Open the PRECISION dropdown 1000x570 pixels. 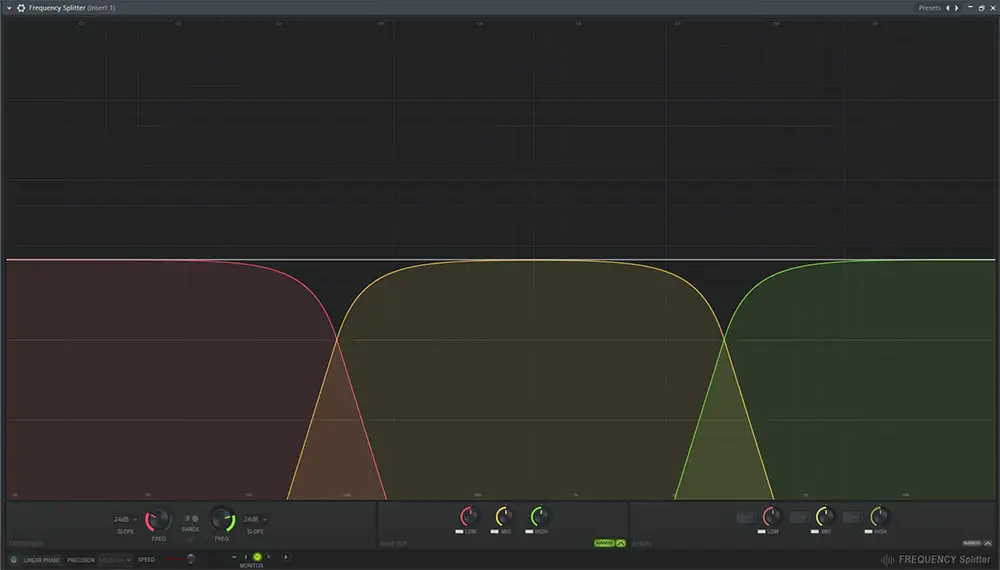coord(115,560)
